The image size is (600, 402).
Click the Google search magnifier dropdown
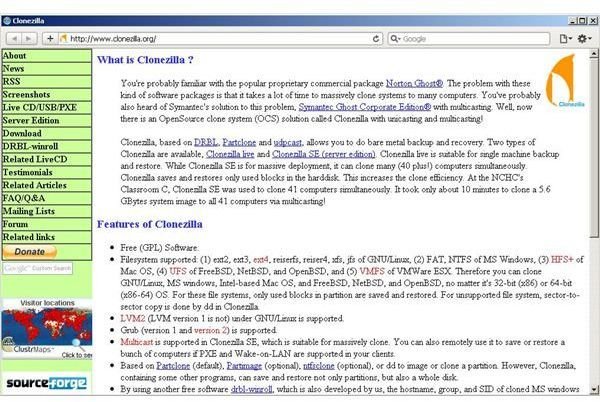pyautogui.click(x=395, y=39)
